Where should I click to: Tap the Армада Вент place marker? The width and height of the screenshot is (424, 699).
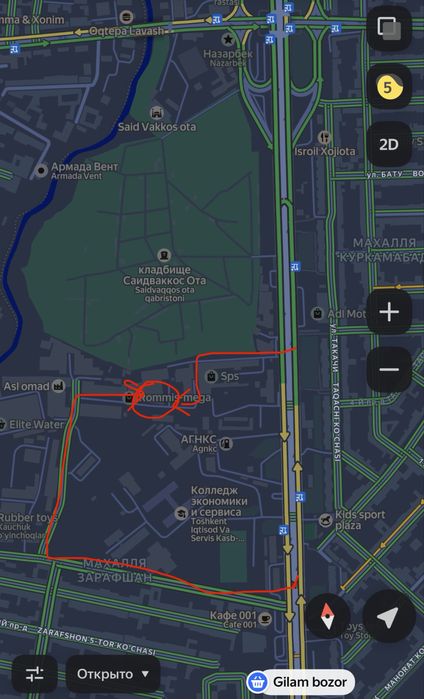(x=42, y=170)
